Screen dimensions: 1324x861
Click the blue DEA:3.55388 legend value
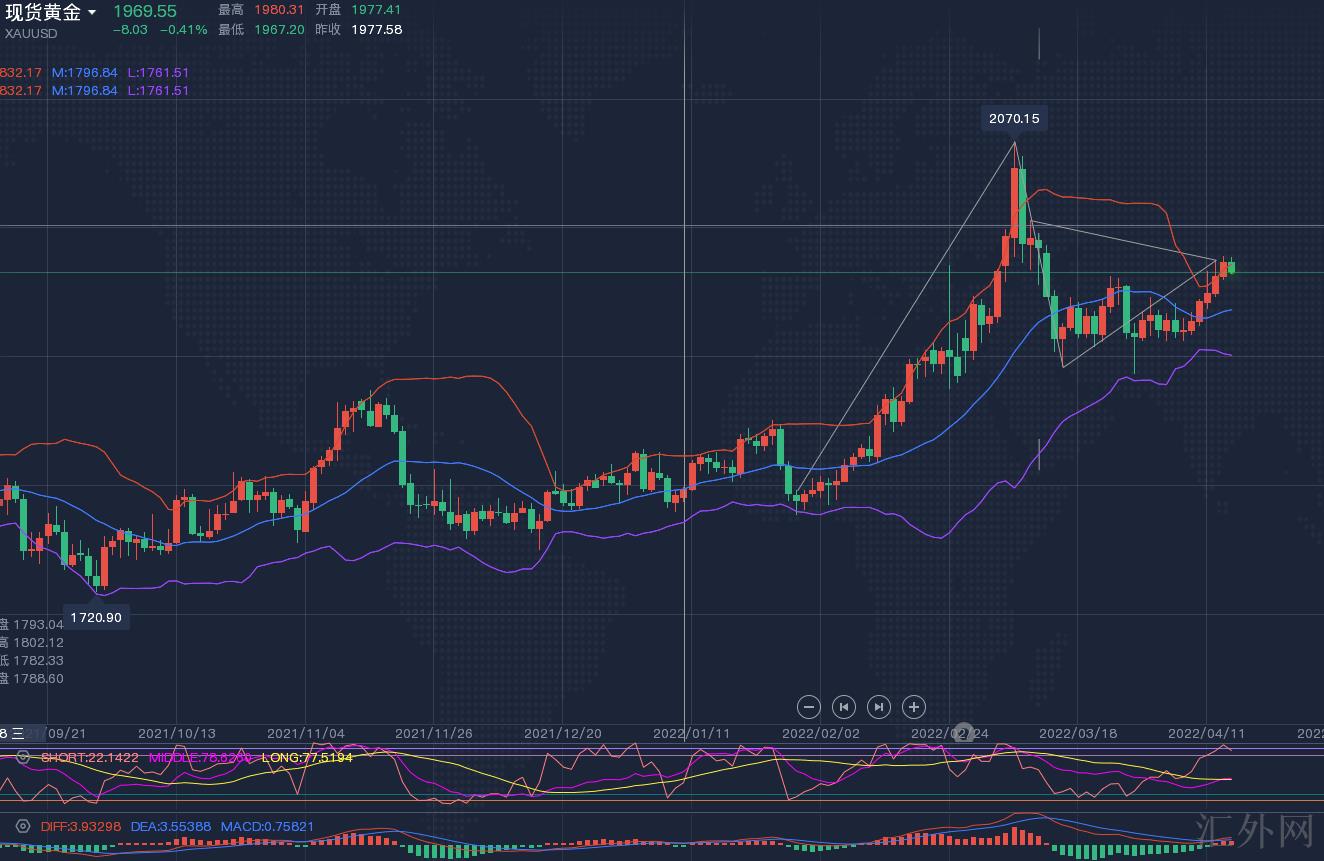tap(171, 827)
